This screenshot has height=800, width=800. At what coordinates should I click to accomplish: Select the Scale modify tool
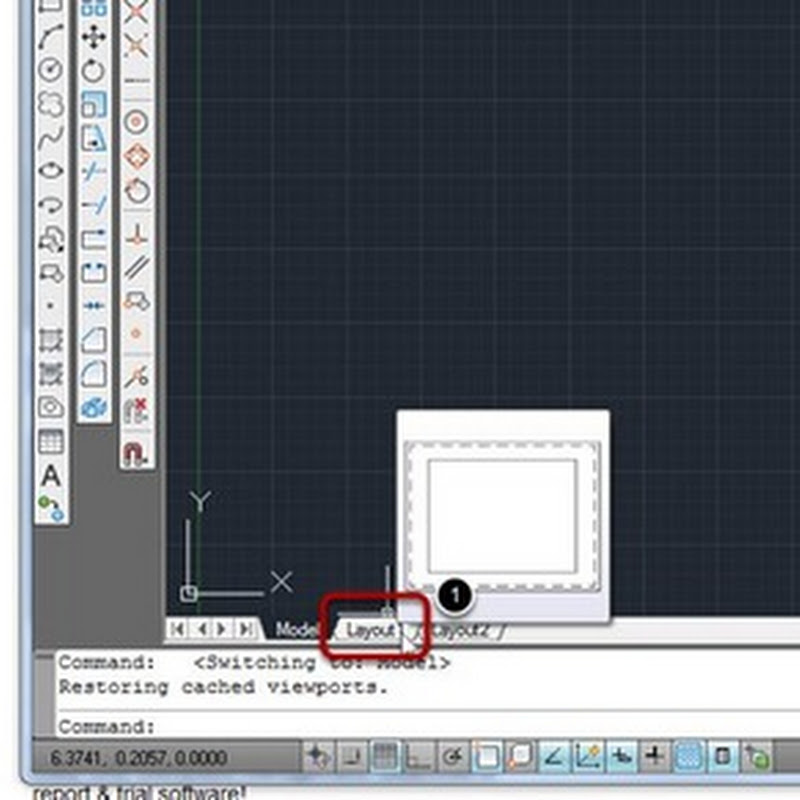click(x=94, y=104)
